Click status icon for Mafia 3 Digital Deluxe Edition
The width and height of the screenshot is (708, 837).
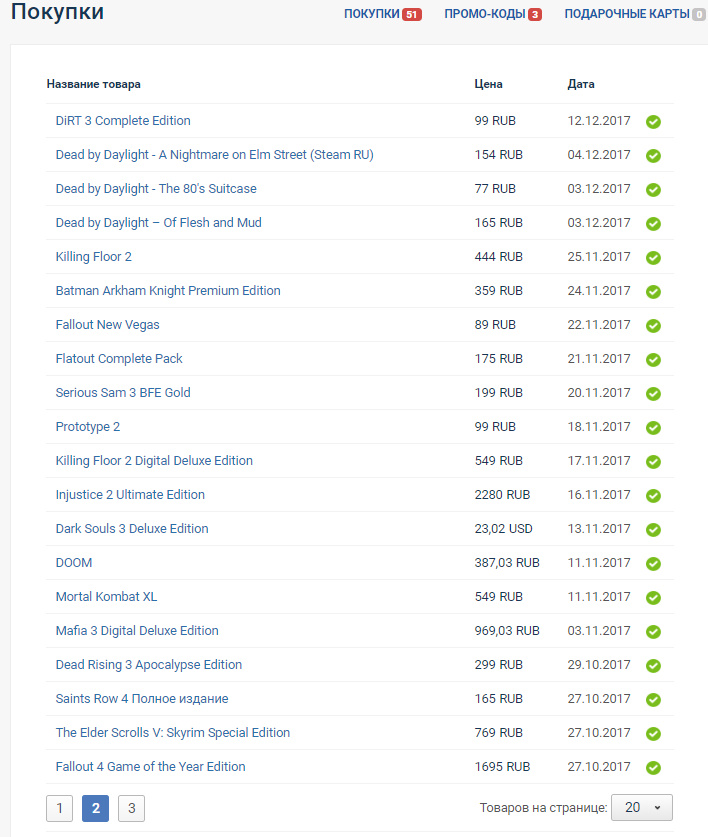click(653, 632)
